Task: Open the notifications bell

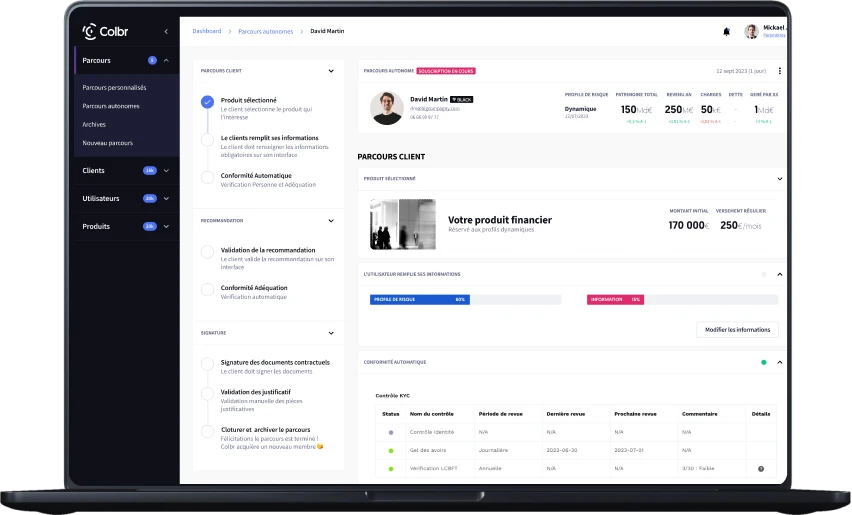Action: [726, 32]
